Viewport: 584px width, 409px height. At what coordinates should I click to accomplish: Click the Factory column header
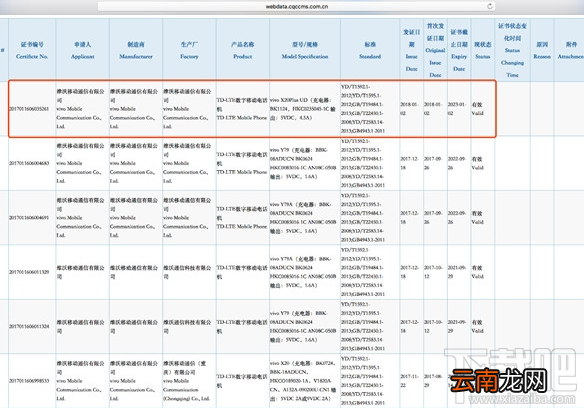coord(189,50)
